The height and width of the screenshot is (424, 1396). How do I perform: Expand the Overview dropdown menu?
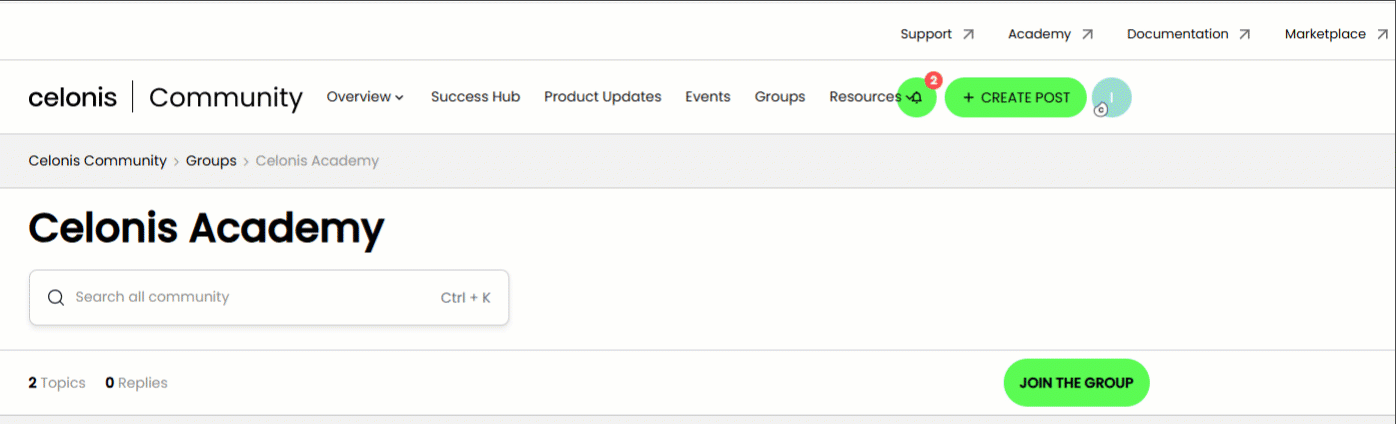(365, 97)
